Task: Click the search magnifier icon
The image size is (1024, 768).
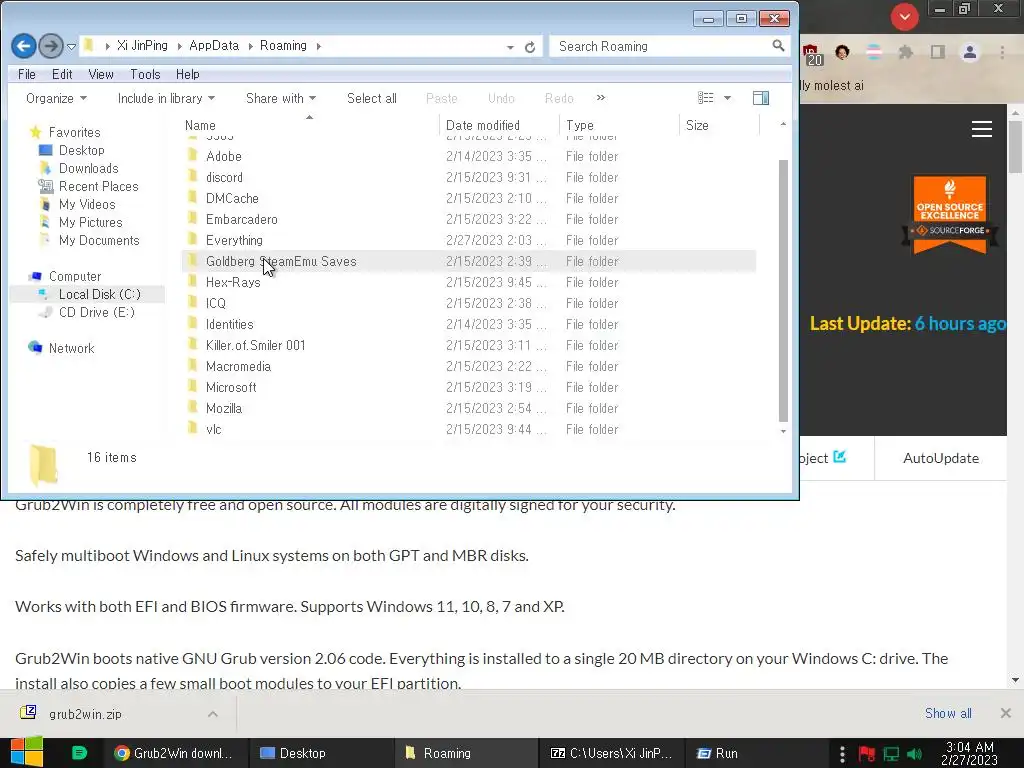Action: click(x=778, y=46)
